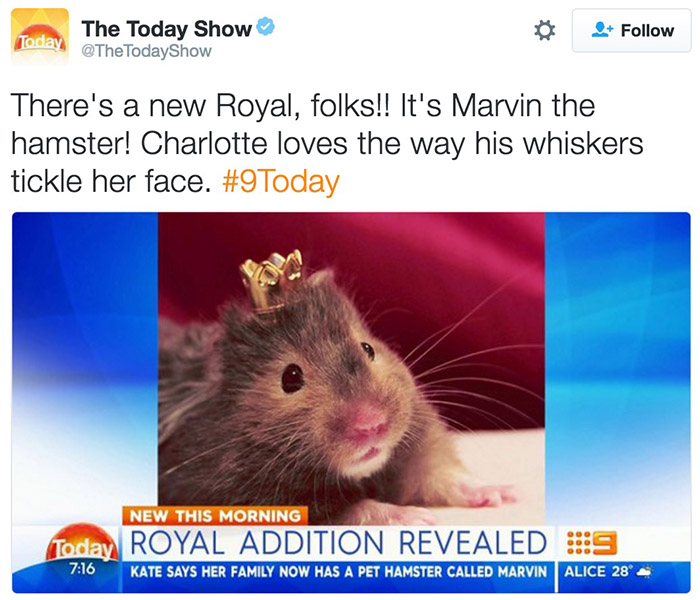Screen dimensions: 700x600
Task: Click the Channel 9 logo
Action: click(x=592, y=543)
